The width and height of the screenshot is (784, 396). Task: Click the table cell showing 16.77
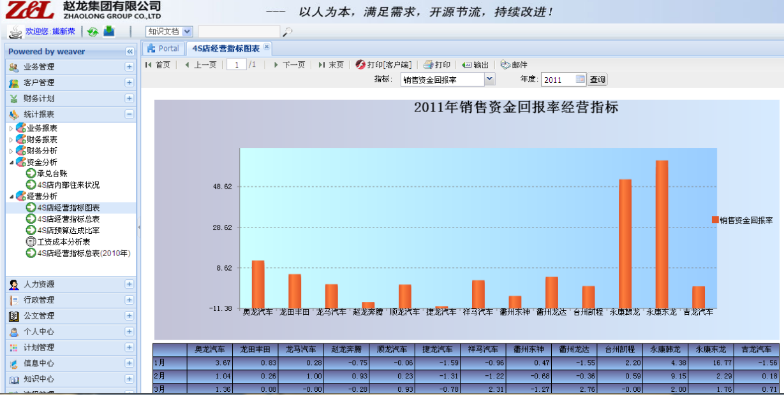[710, 363]
